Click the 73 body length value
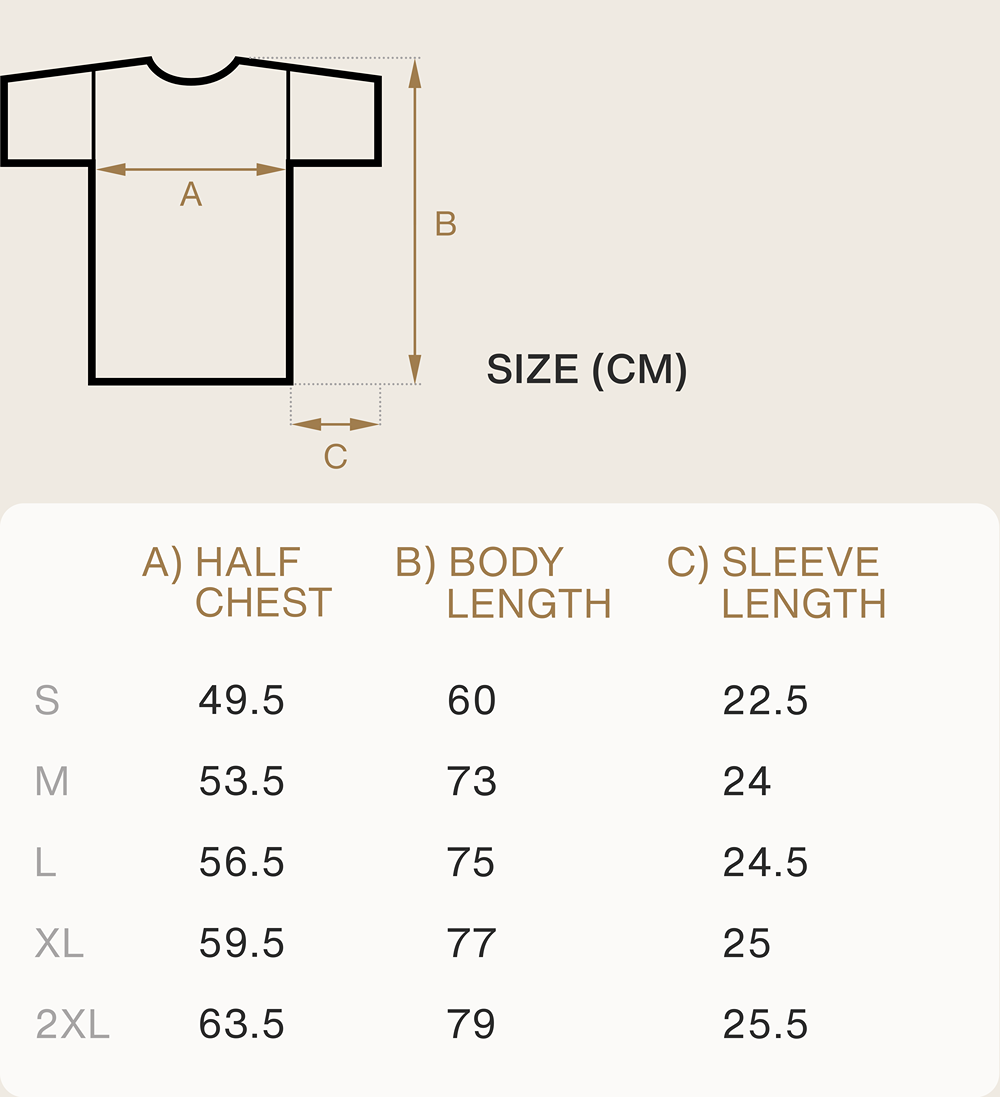 coord(472,781)
